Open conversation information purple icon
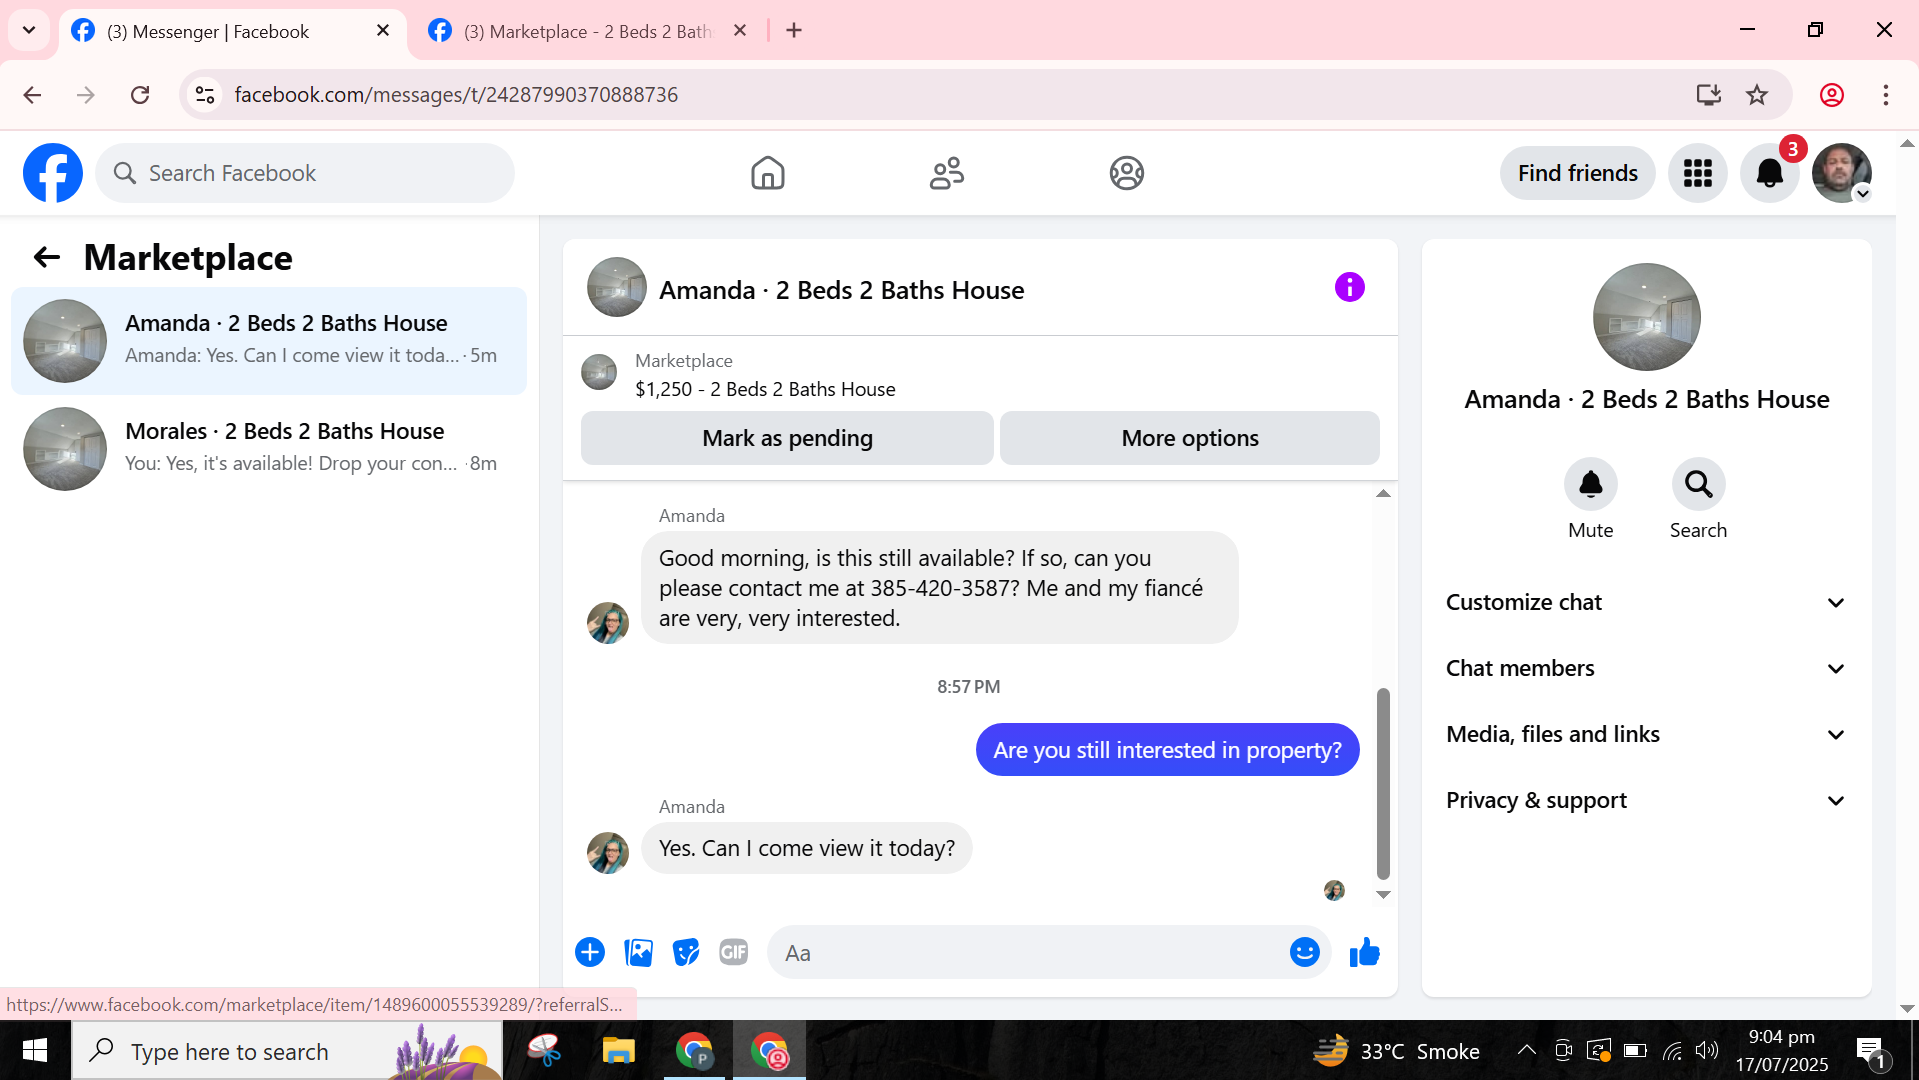This screenshot has height=1080, width=1919. [1349, 288]
